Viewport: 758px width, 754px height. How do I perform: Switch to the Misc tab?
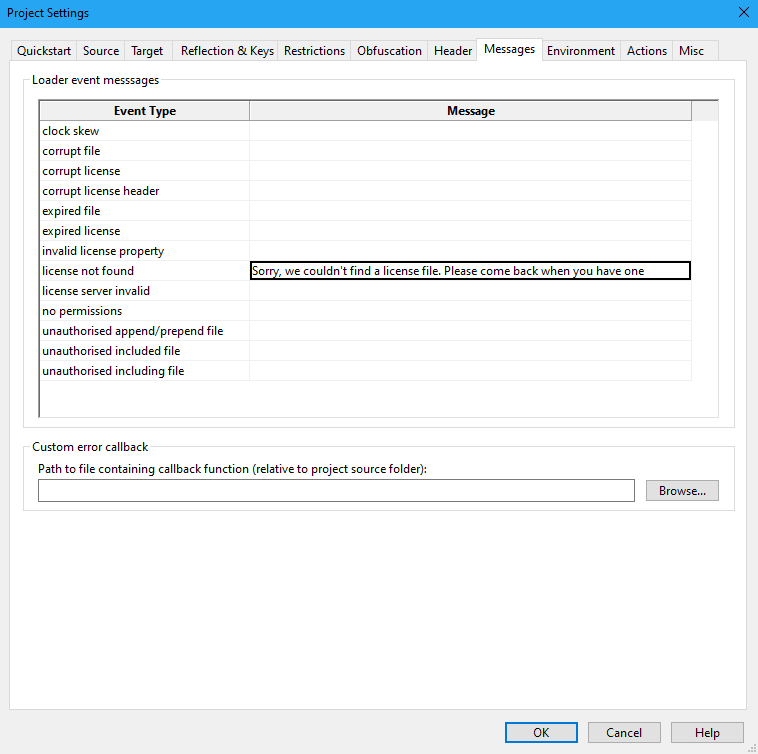pos(691,51)
